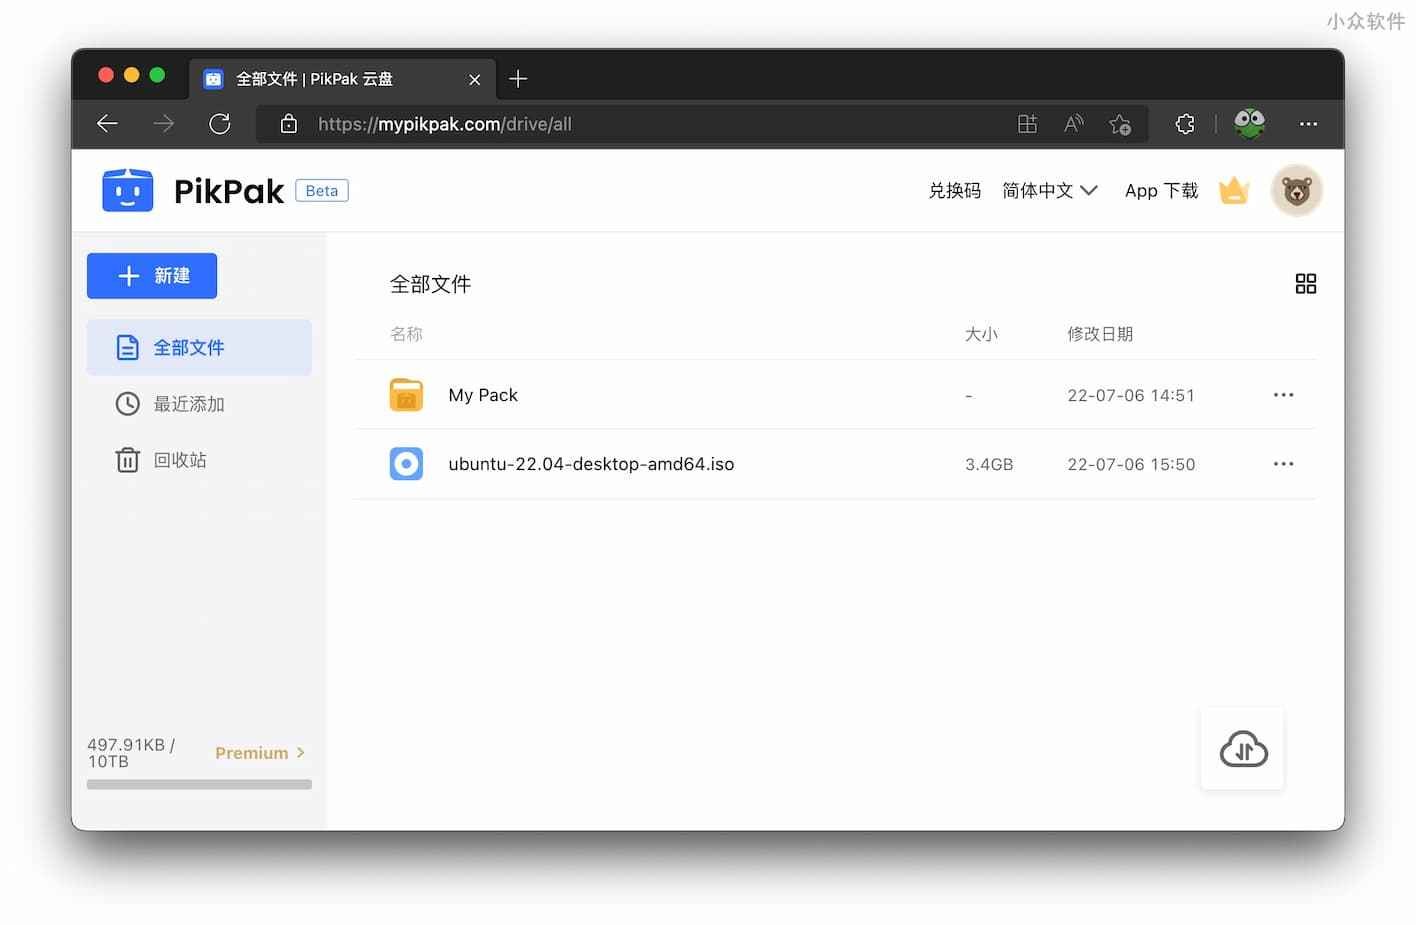Sort by 修改日期 column header
Image resolution: width=1416 pixels, height=925 pixels.
pos(1100,334)
